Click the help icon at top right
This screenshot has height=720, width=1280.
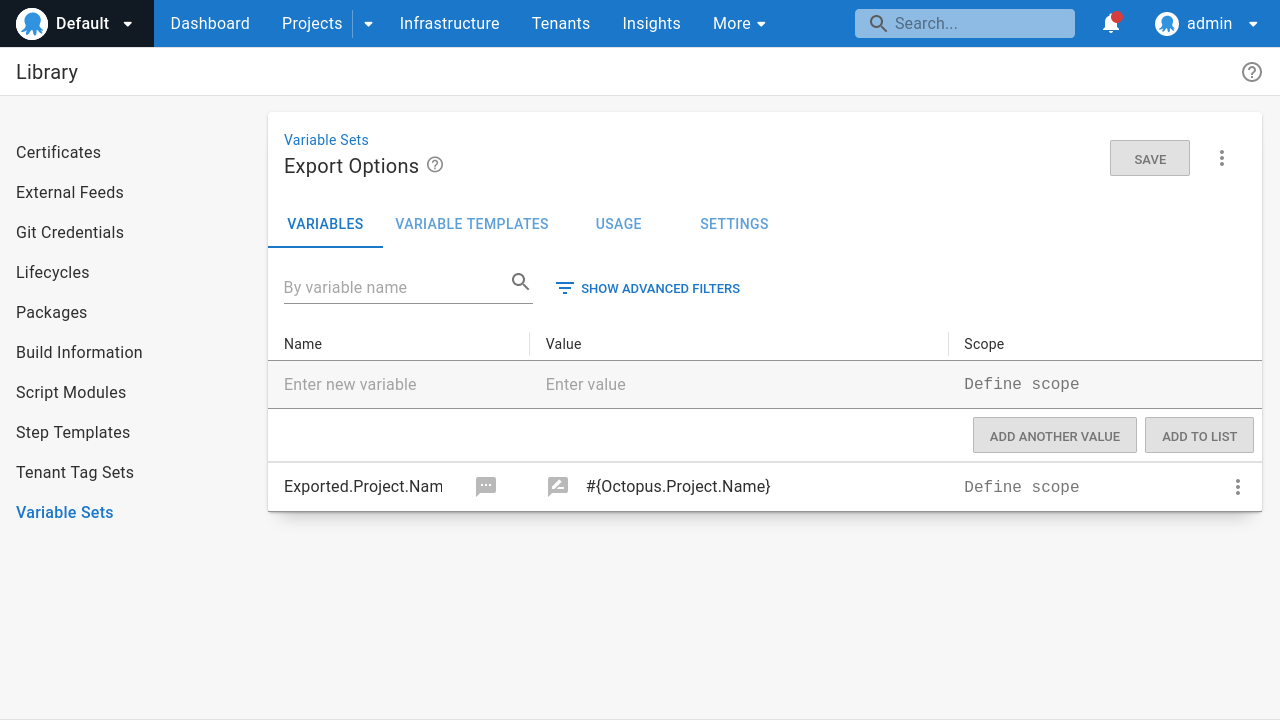pos(1251,72)
